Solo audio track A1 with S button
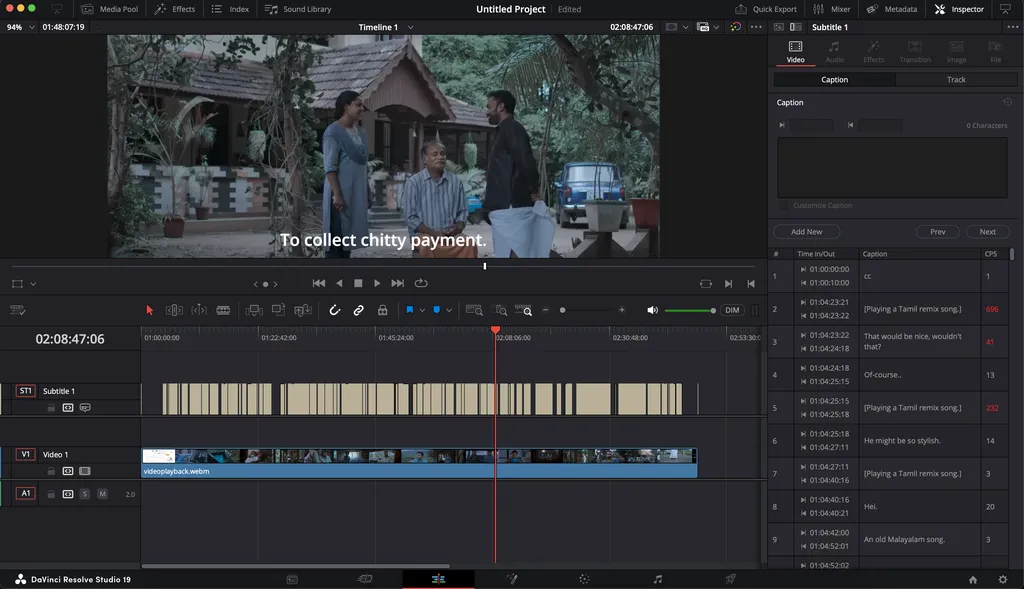This screenshot has width=1024, height=589. [x=85, y=494]
